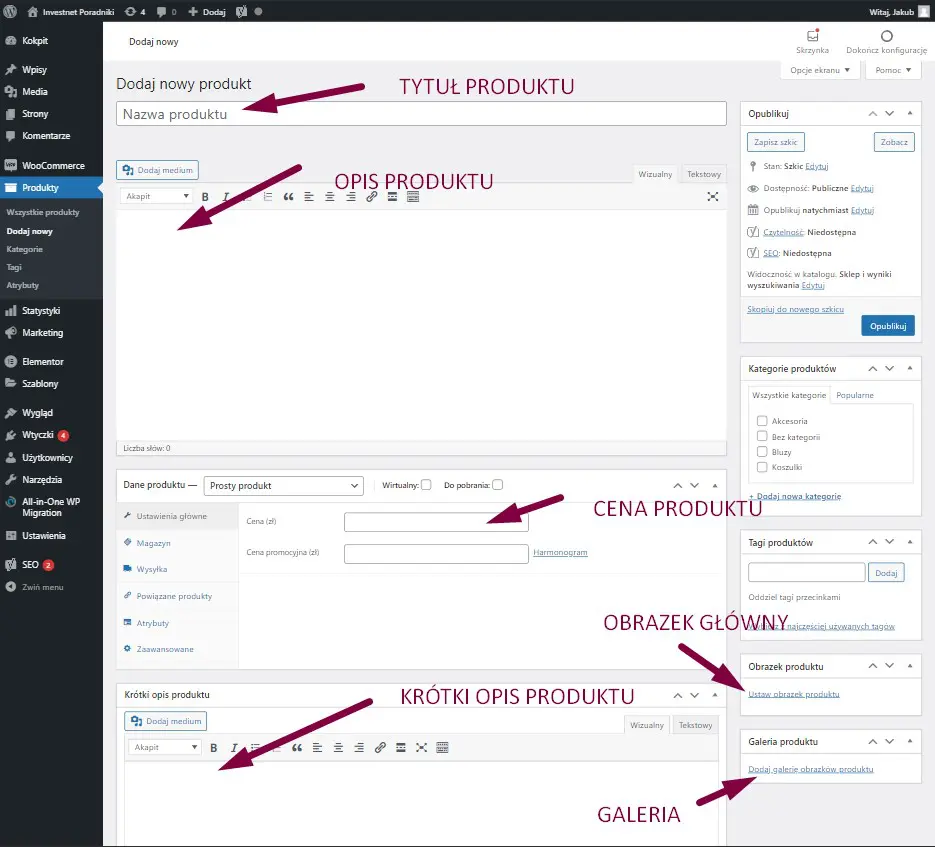This screenshot has height=847, width=935.
Task: Check the Koszulki category checkbox
Action: click(763, 467)
